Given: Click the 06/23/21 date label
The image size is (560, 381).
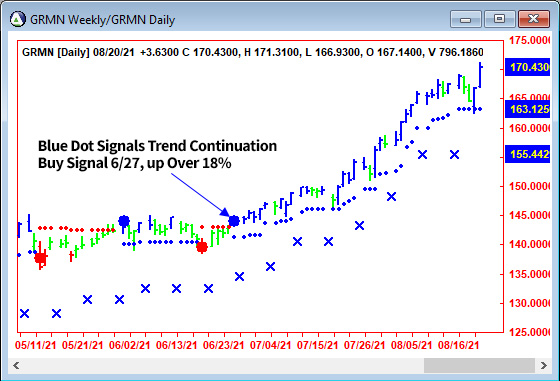Looking at the screenshot, I should [x=224, y=345].
